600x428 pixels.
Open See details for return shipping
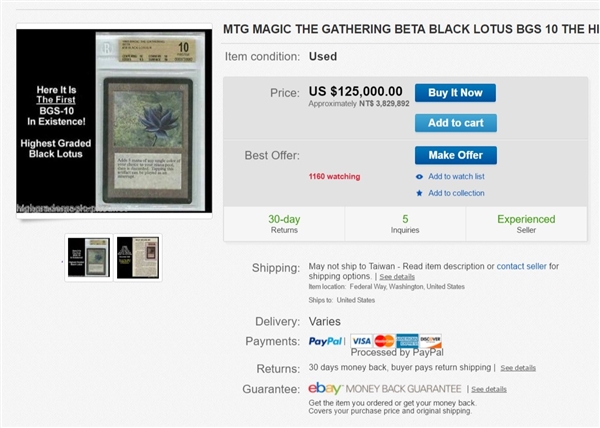coord(518,368)
